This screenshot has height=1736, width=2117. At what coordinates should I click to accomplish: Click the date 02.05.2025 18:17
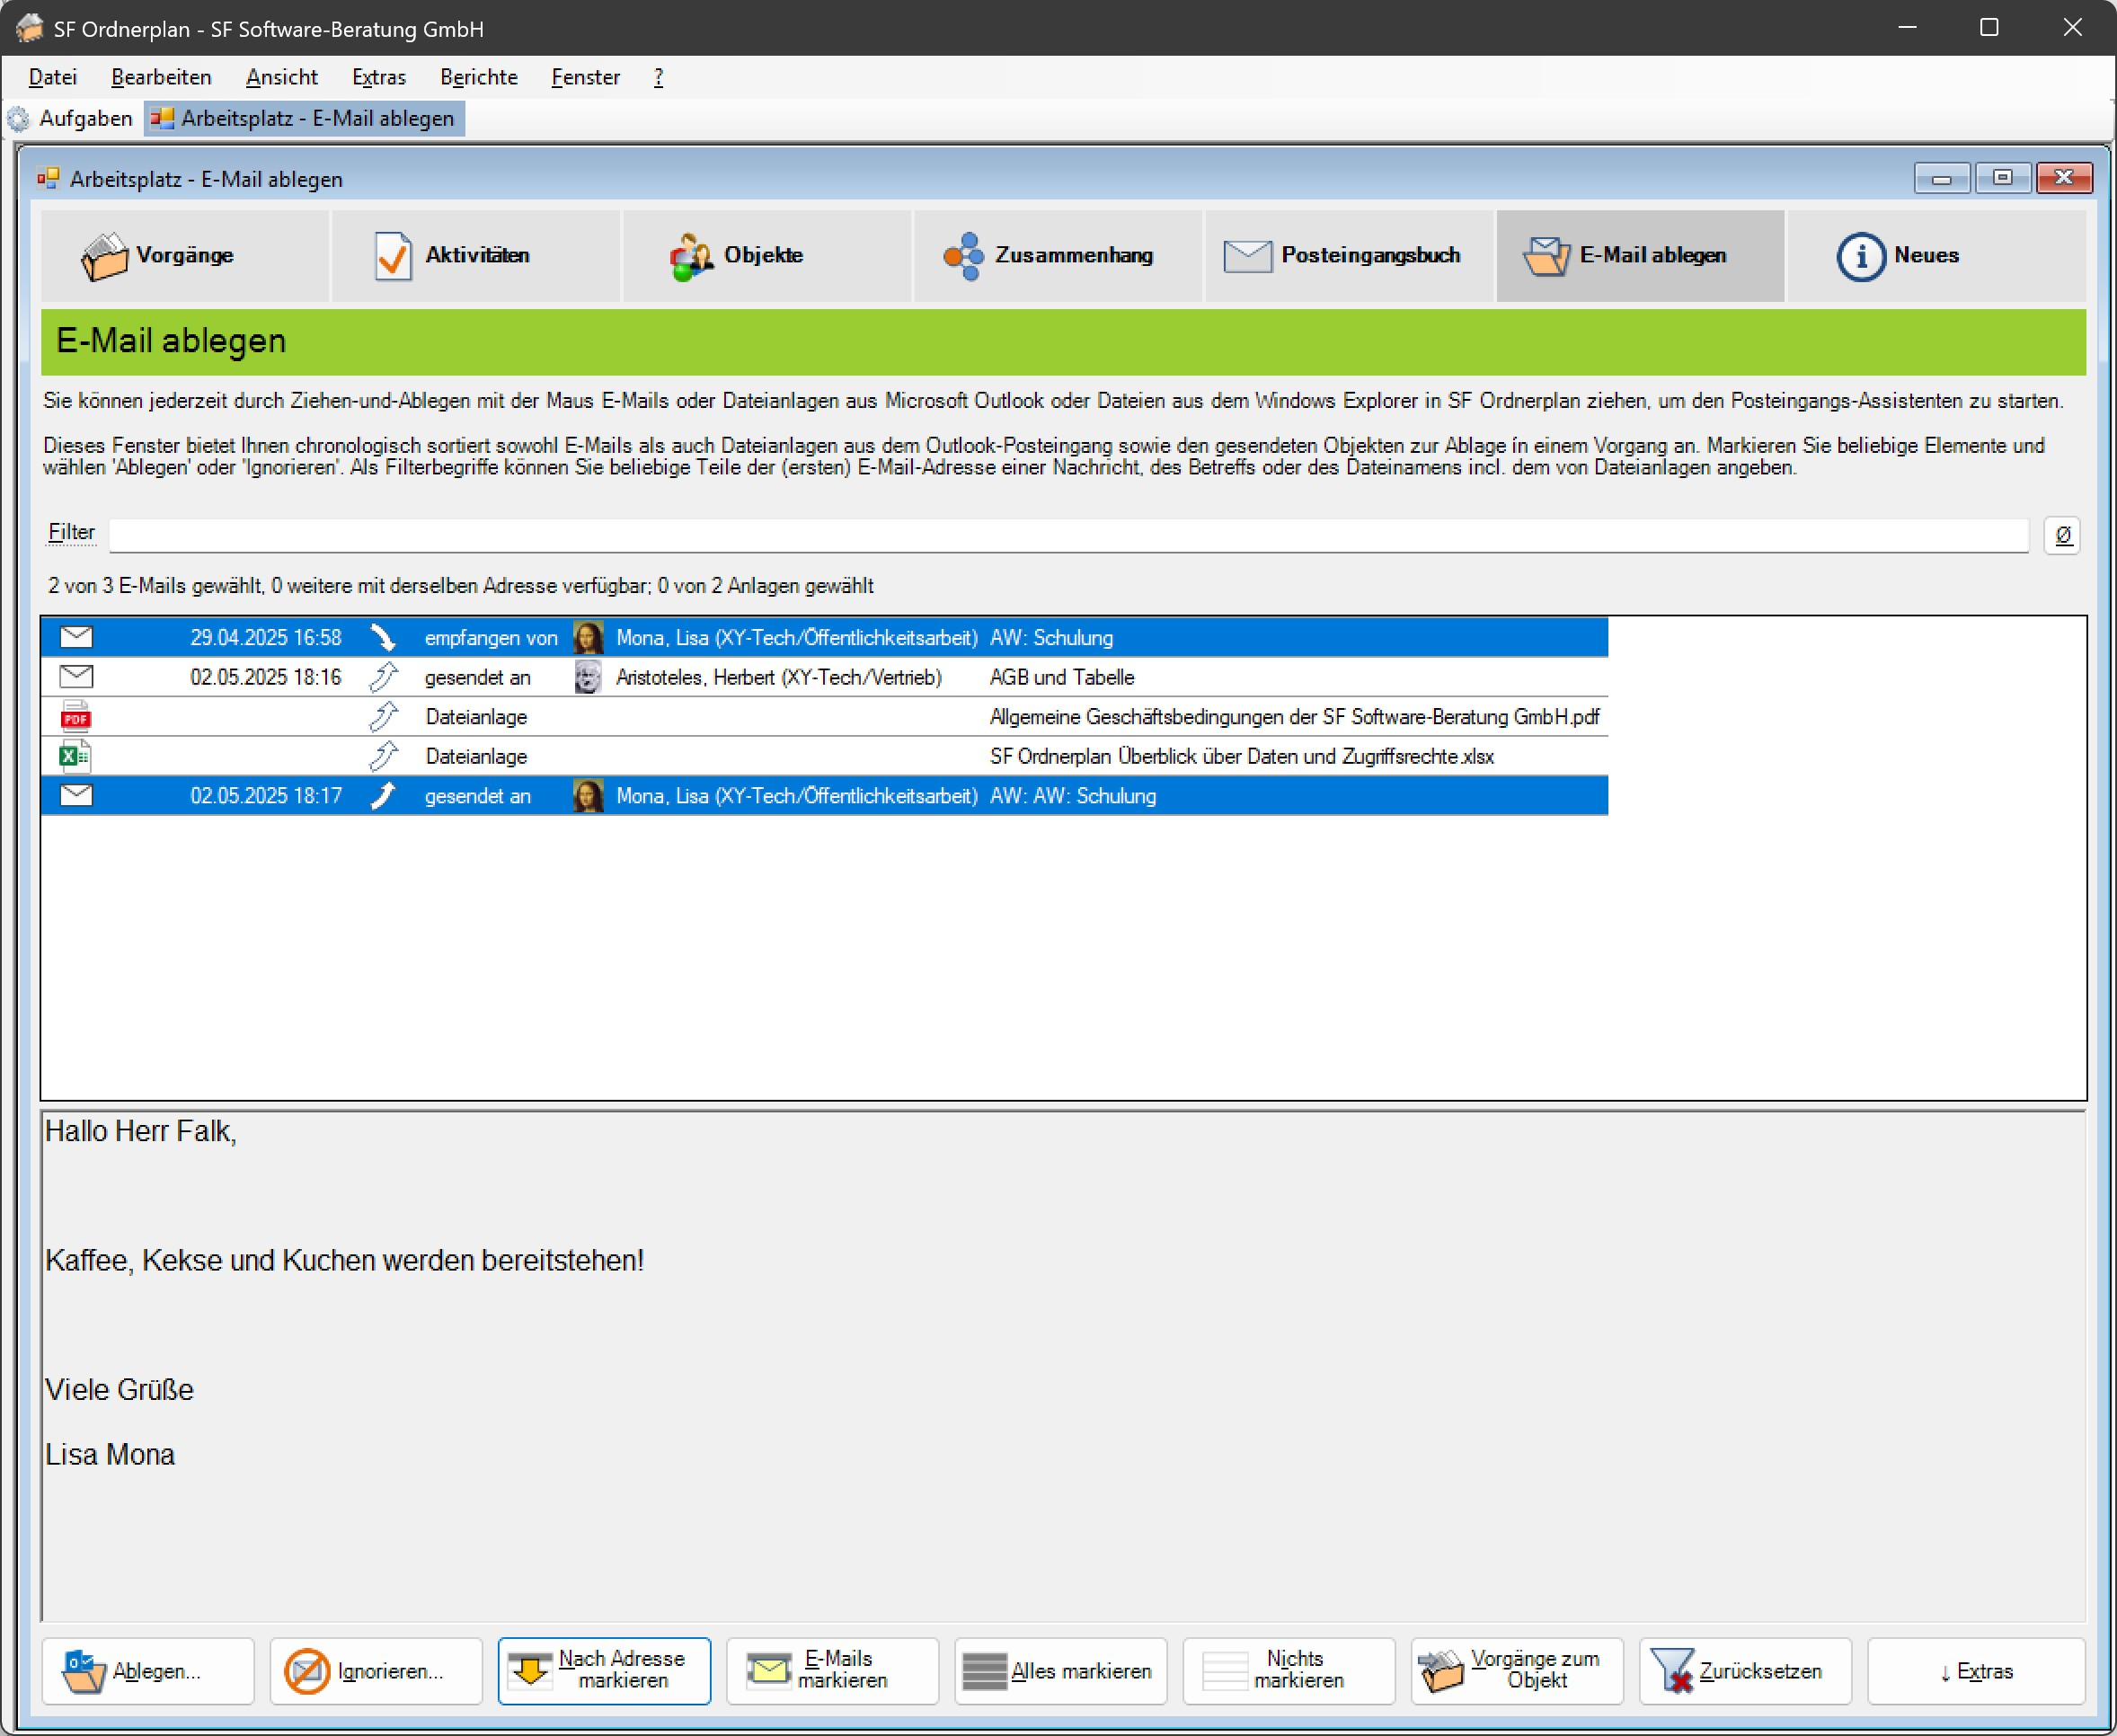click(x=266, y=796)
